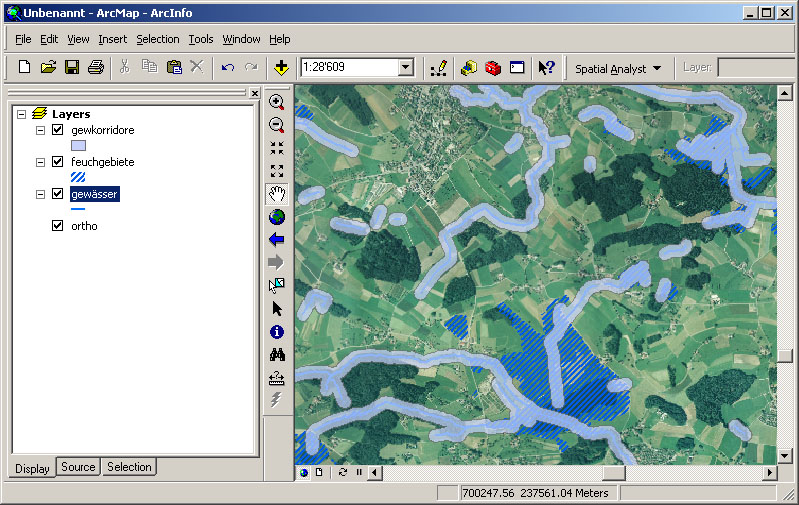Screen dimensions: 799x505
Task: Click the horizontal map scrollbar thumb
Action: coord(613,472)
